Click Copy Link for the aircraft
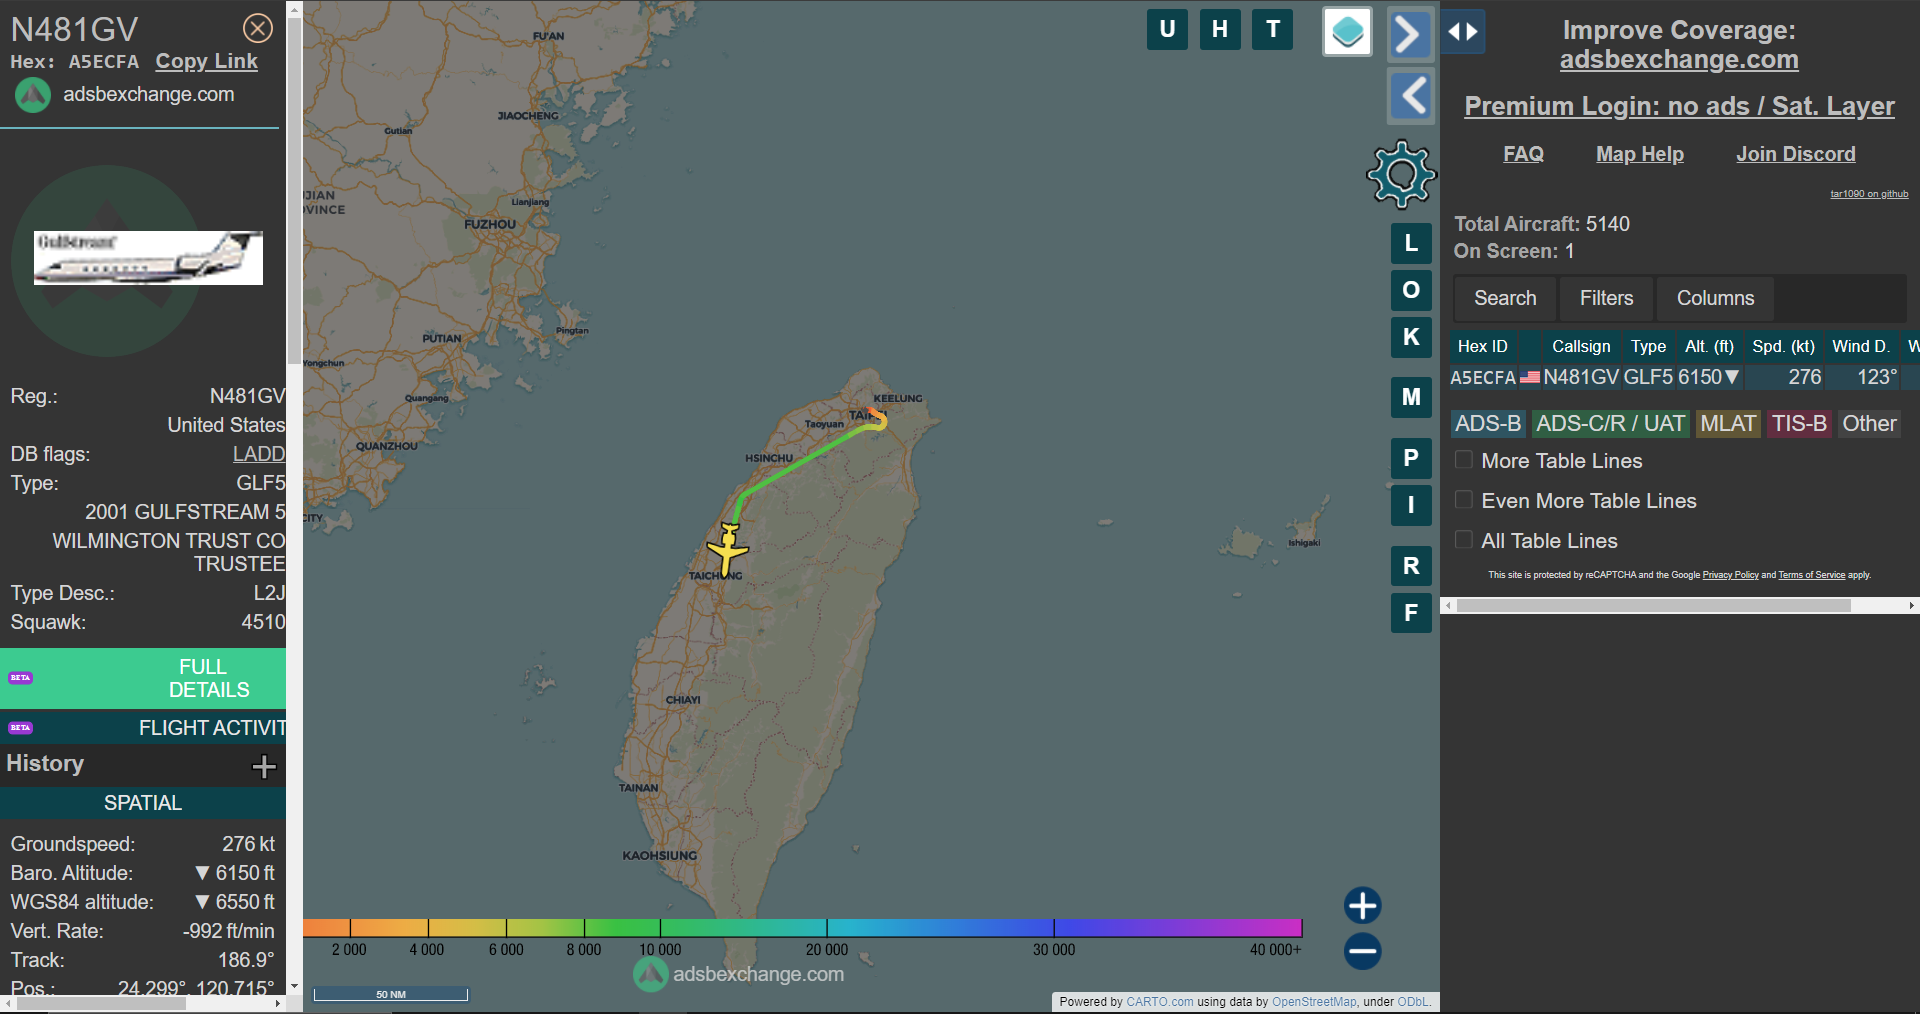 tap(206, 61)
